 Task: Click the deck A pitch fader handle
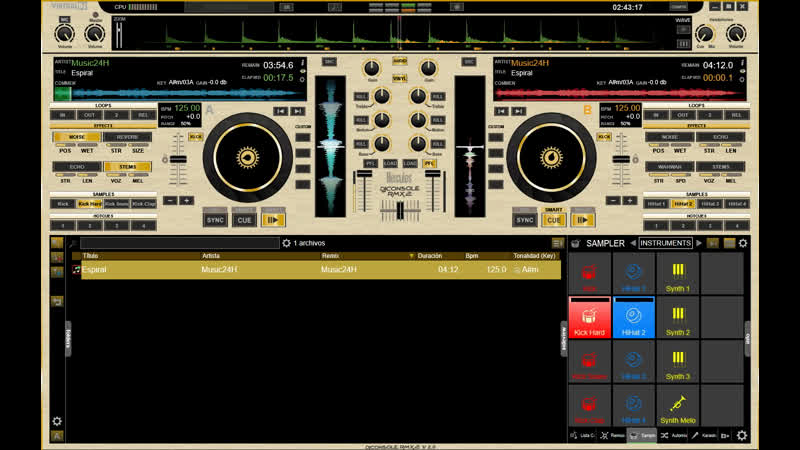[178, 160]
